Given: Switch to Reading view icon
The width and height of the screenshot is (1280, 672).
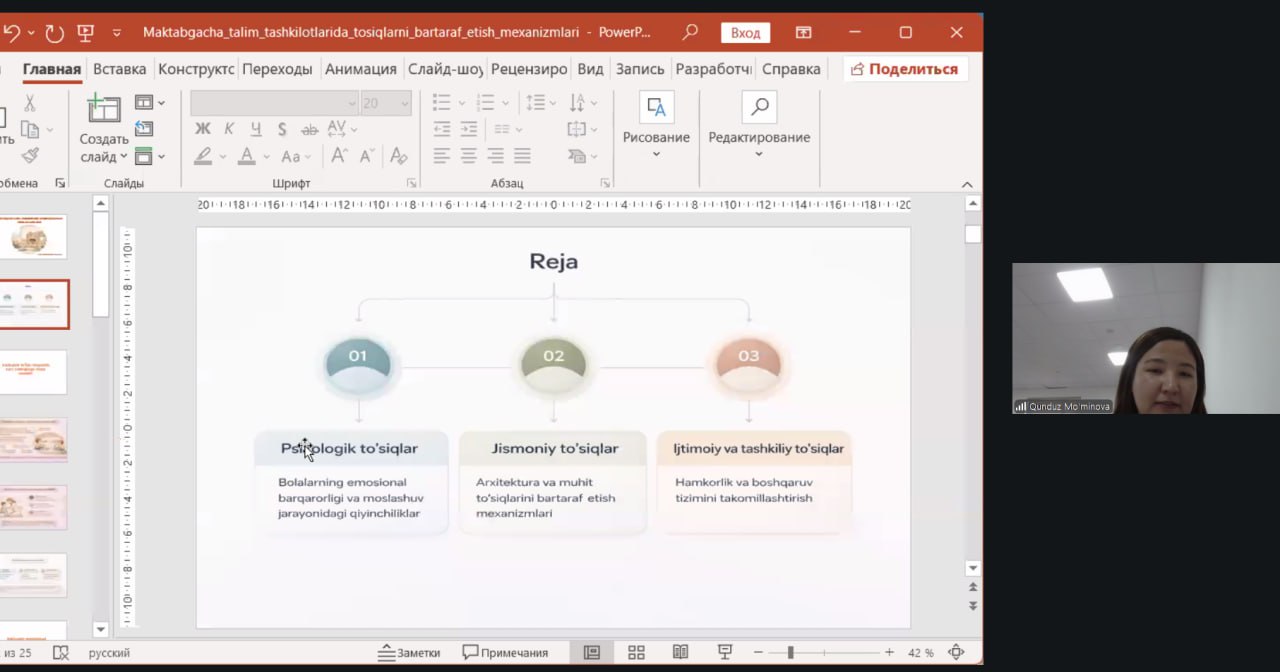Looking at the screenshot, I should tap(681, 653).
